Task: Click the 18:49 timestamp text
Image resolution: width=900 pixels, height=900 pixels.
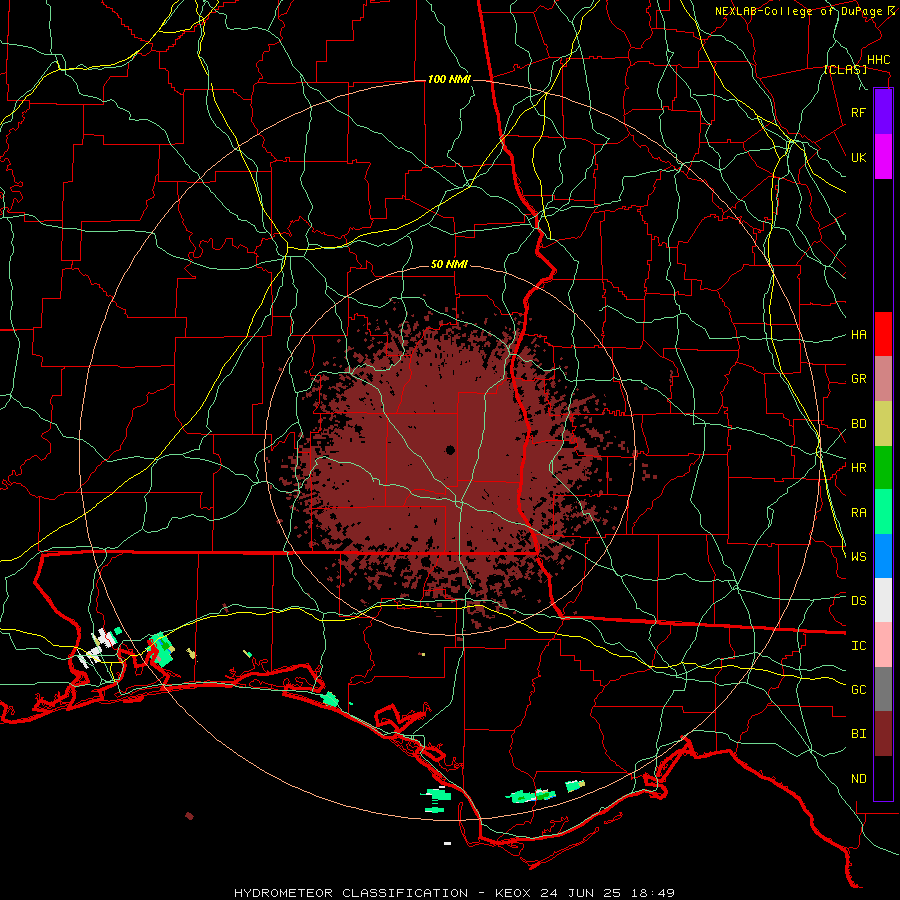Action: pyautogui.click(x=651, y=893)
